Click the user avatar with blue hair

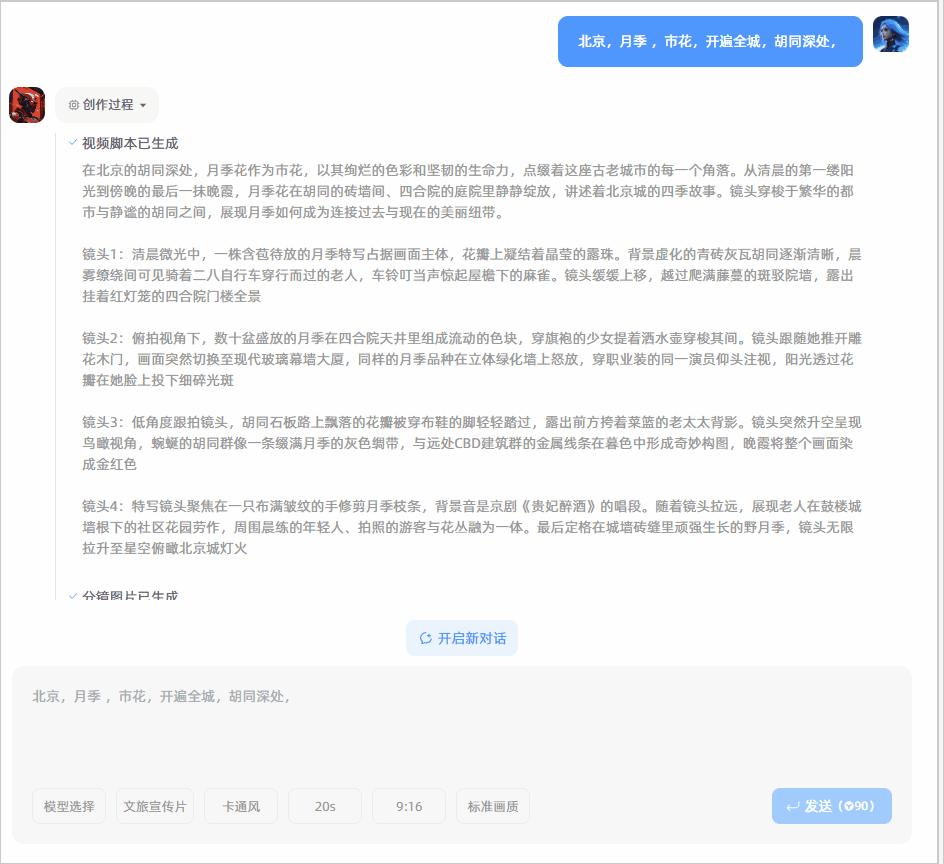coord(890,34)
